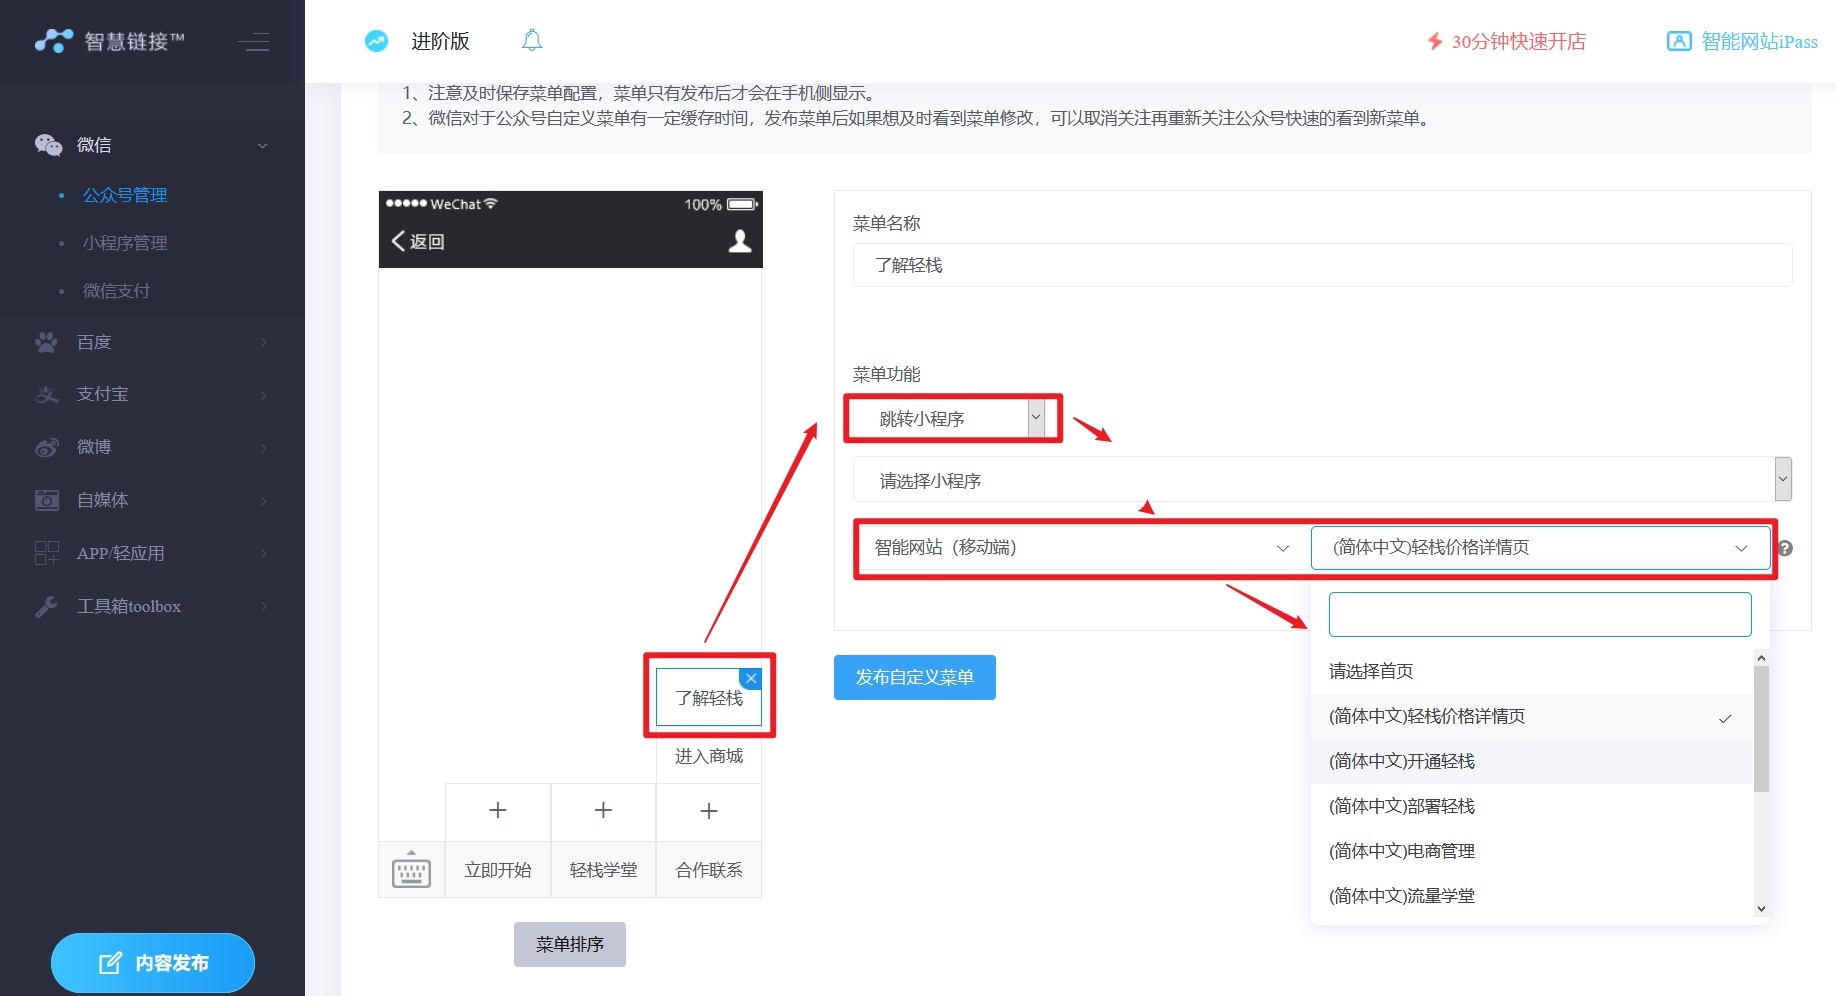Select 小程序管理 in the sidebar
This screenshot has width=1836, height=996.
coord(125,242)
